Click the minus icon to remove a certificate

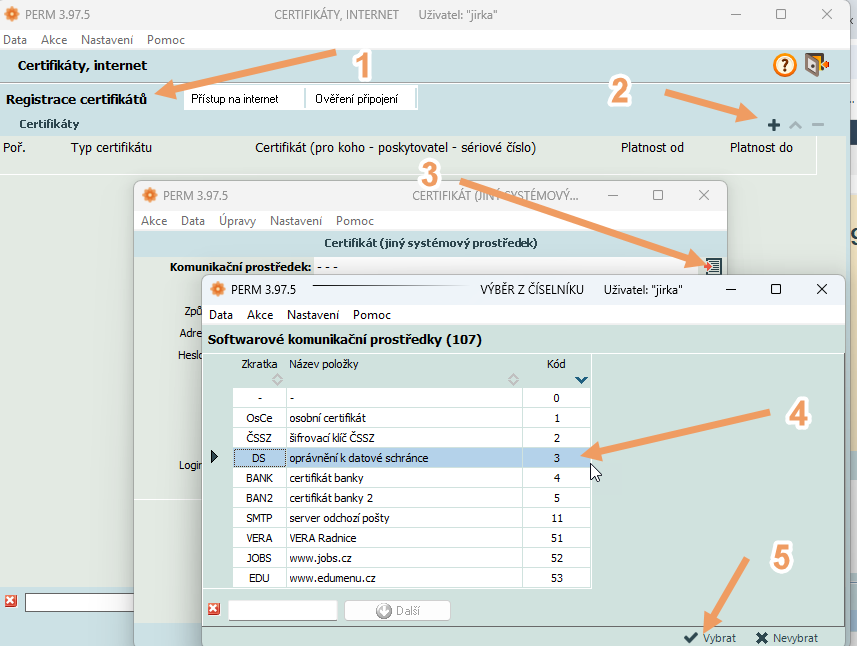point(818,125)
